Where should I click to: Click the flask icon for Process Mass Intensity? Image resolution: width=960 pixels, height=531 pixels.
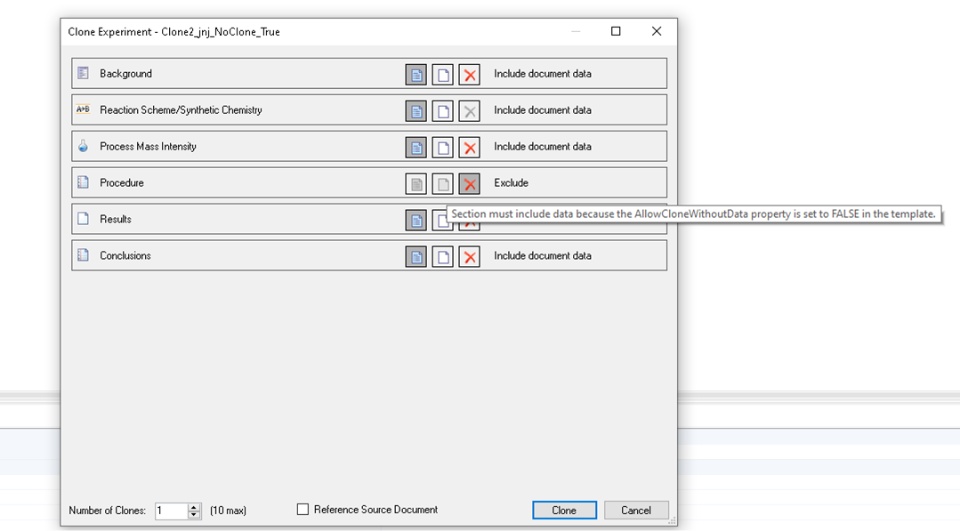tap(83, 146)
